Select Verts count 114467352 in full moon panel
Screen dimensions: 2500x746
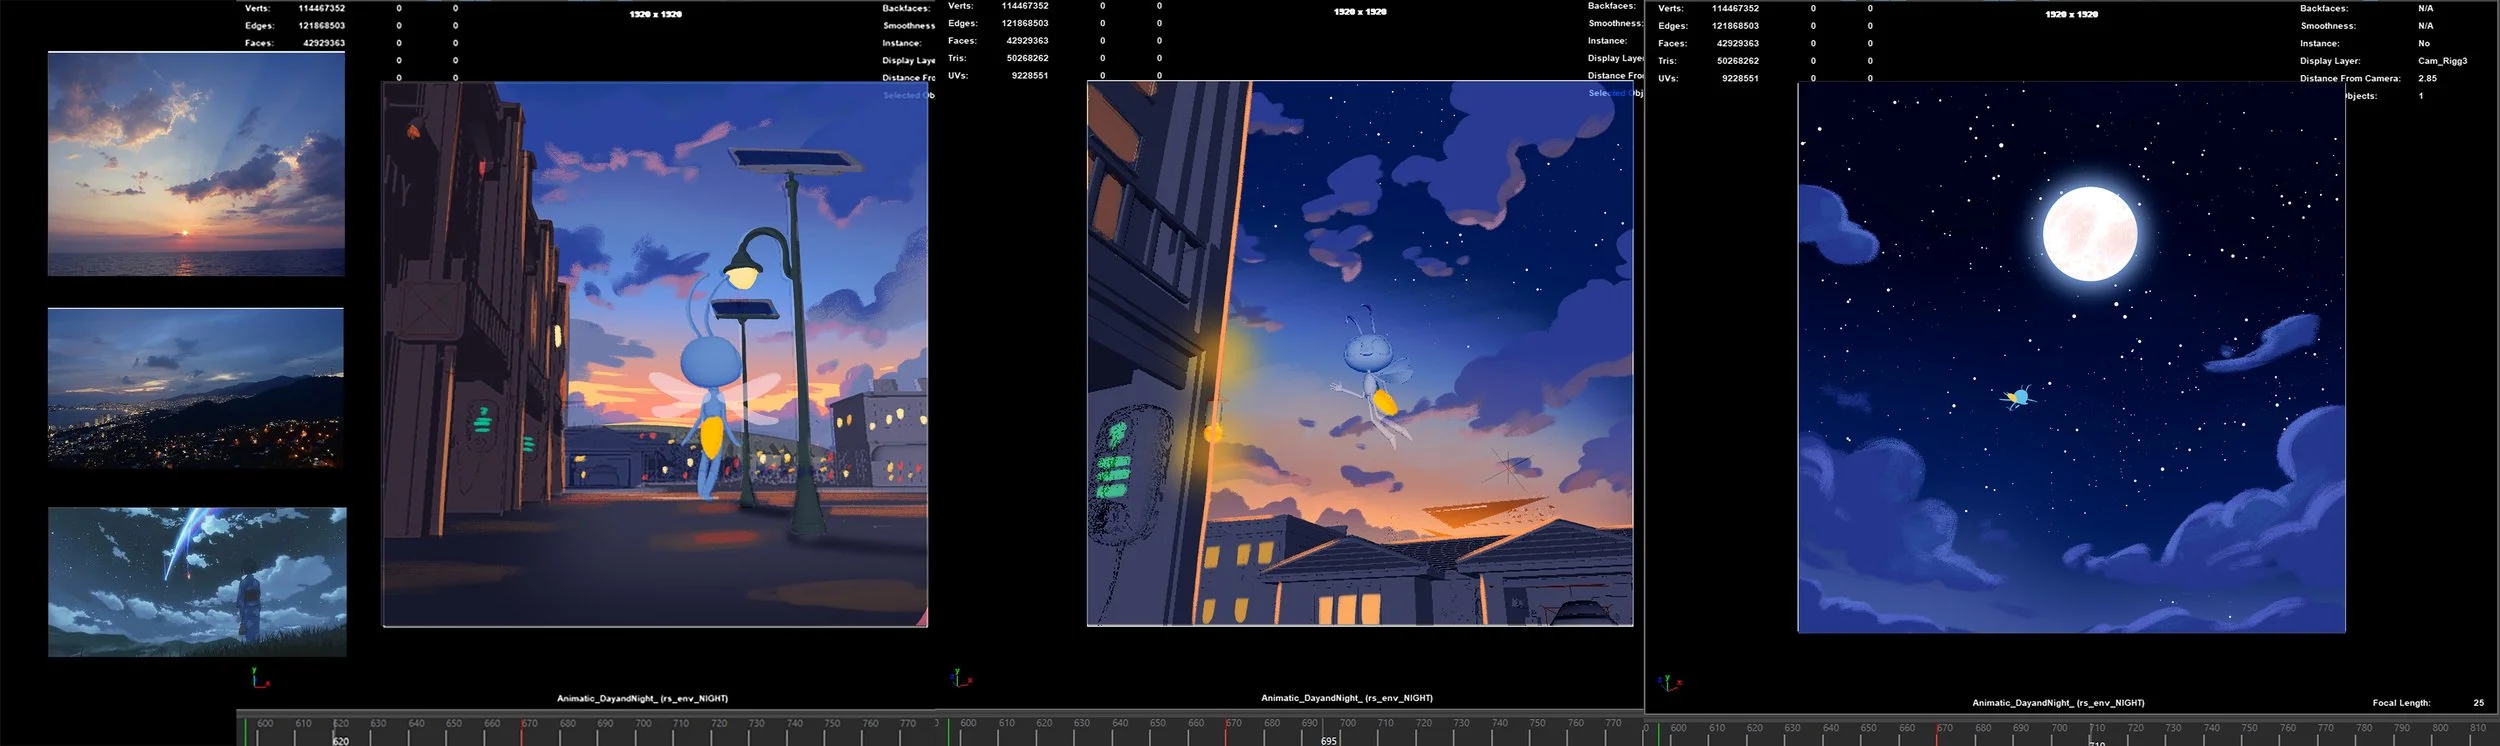click(1735, 9)
